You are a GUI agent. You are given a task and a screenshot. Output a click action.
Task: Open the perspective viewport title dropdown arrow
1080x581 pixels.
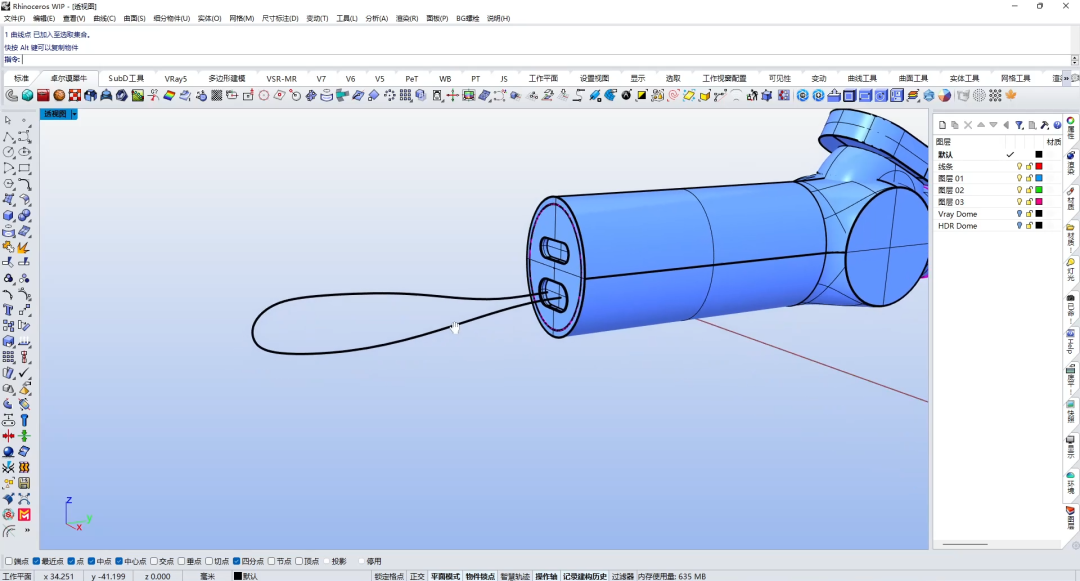click(x=74, y=114)
